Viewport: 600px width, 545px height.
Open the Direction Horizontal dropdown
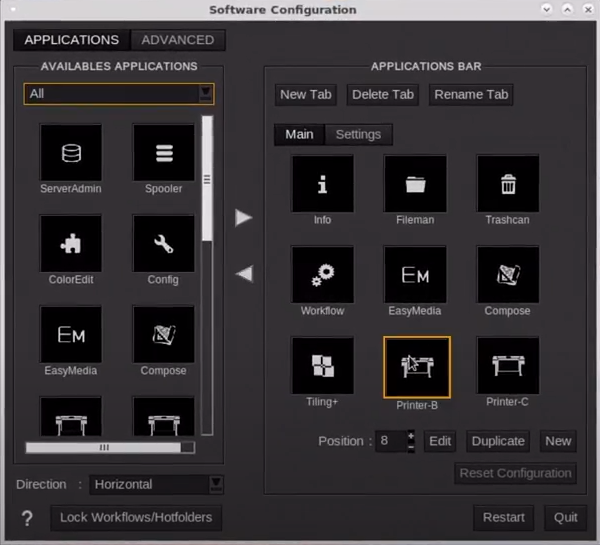[157, 485]
